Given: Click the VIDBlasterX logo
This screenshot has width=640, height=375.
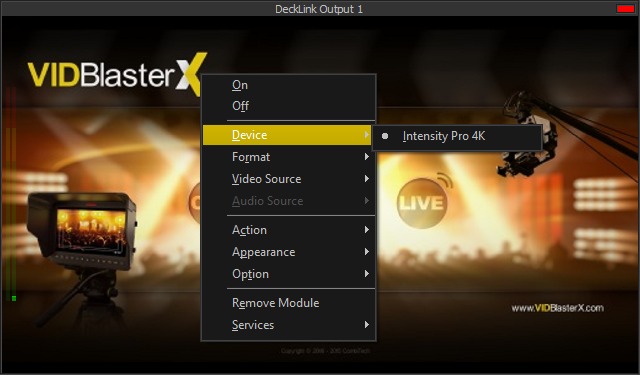Looking at the screenshot, I should point(117,73).
